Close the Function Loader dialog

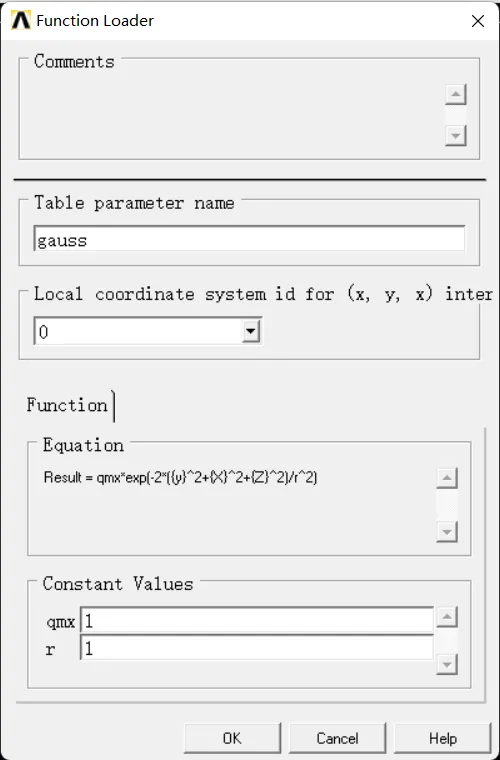[x=478, y=21]
